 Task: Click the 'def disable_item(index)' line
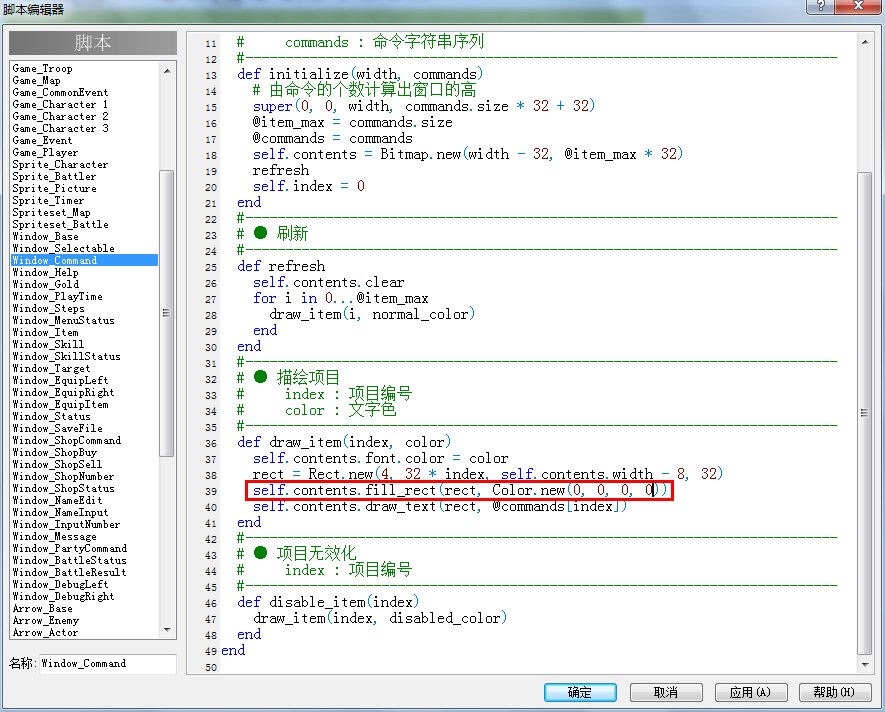click(328, 602)
